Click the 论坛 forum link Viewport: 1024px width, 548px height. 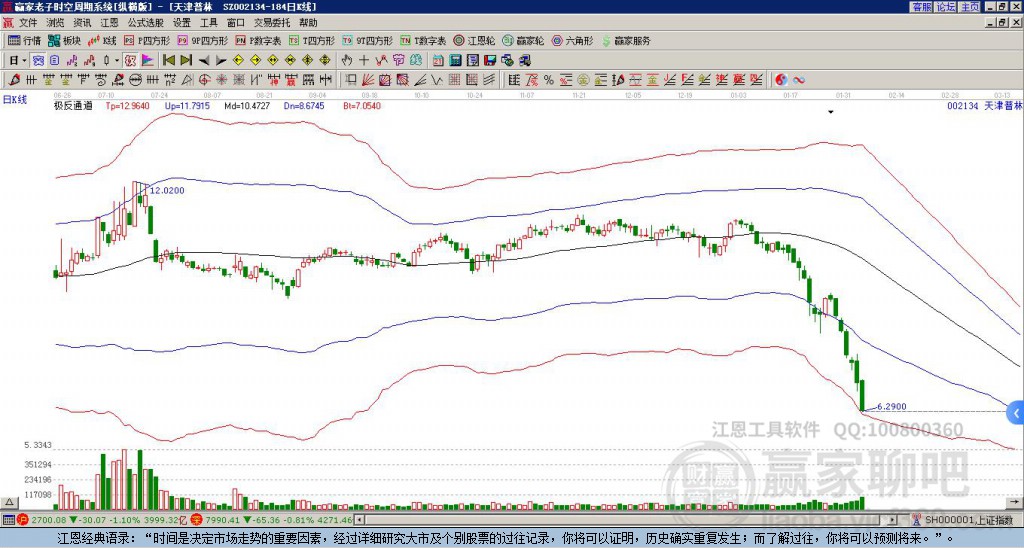(945, 7)
